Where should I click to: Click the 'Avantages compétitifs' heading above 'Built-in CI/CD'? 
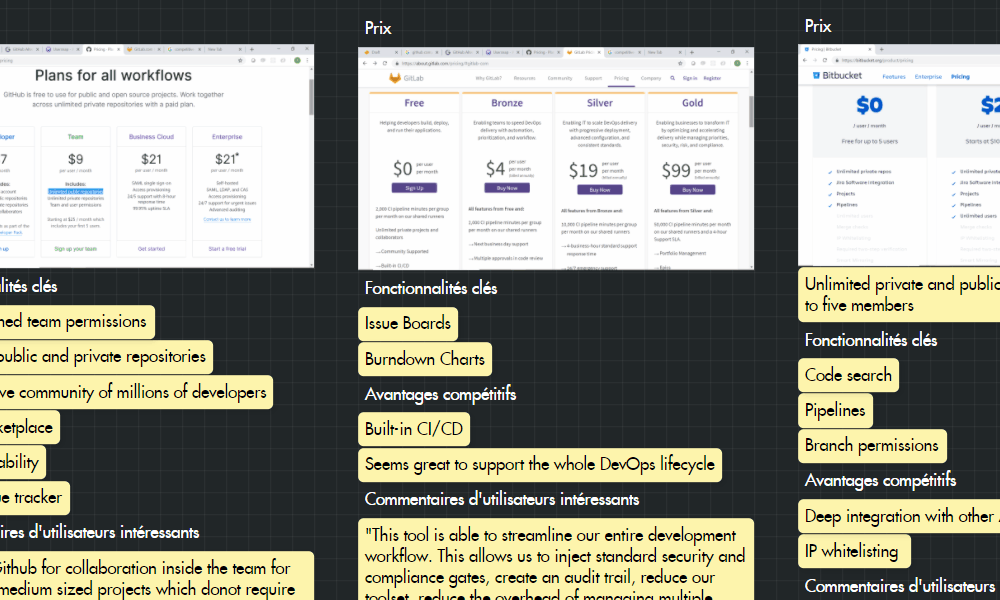[441, 395]
